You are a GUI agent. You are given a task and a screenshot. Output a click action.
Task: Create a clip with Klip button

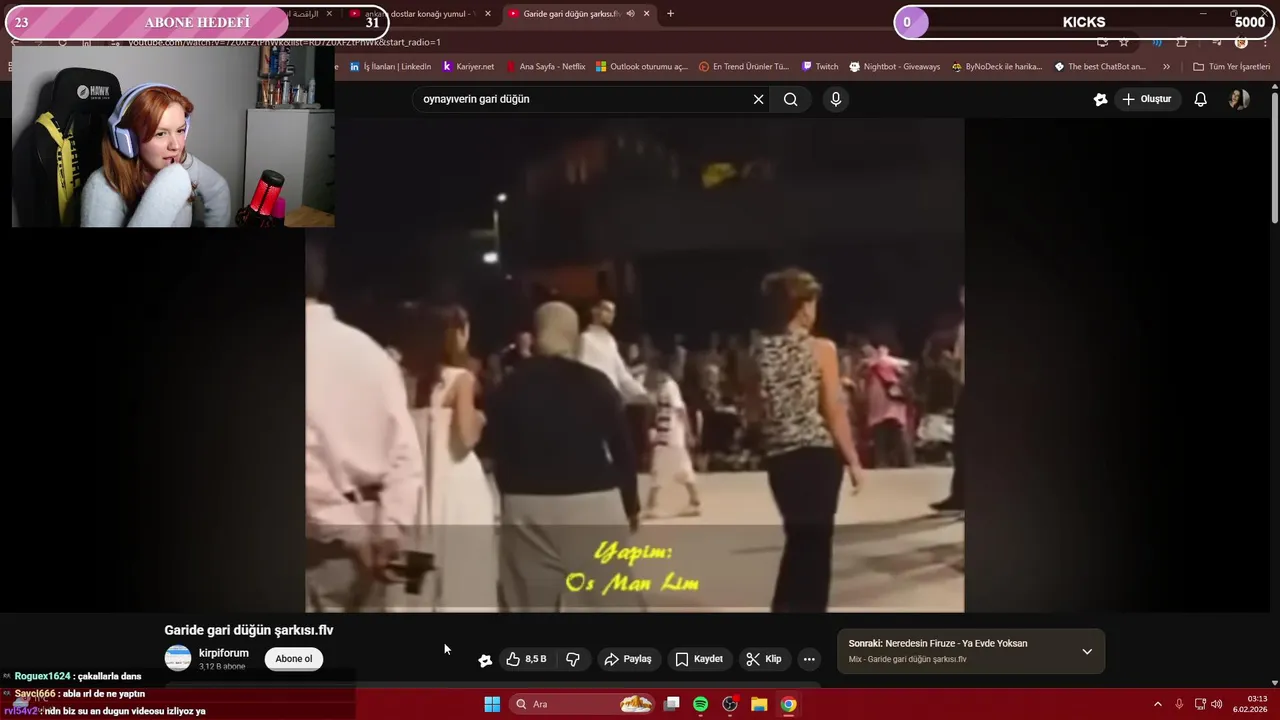pyautogui.click(x=764, y=659)
